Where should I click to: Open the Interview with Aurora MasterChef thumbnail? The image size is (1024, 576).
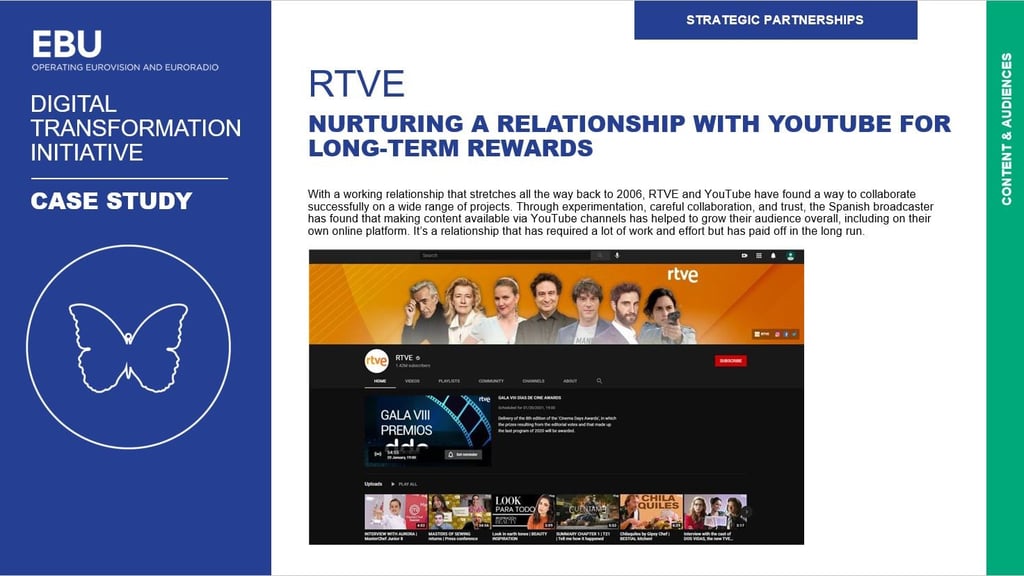pos(396,511)
